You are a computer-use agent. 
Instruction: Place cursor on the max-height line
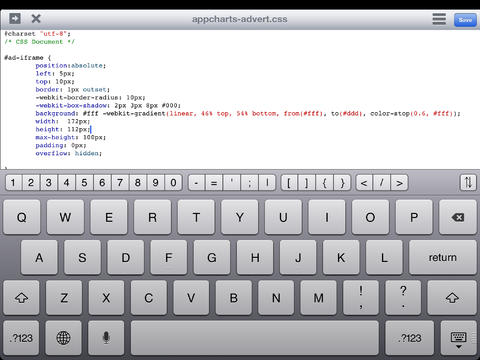pos(71,137)
